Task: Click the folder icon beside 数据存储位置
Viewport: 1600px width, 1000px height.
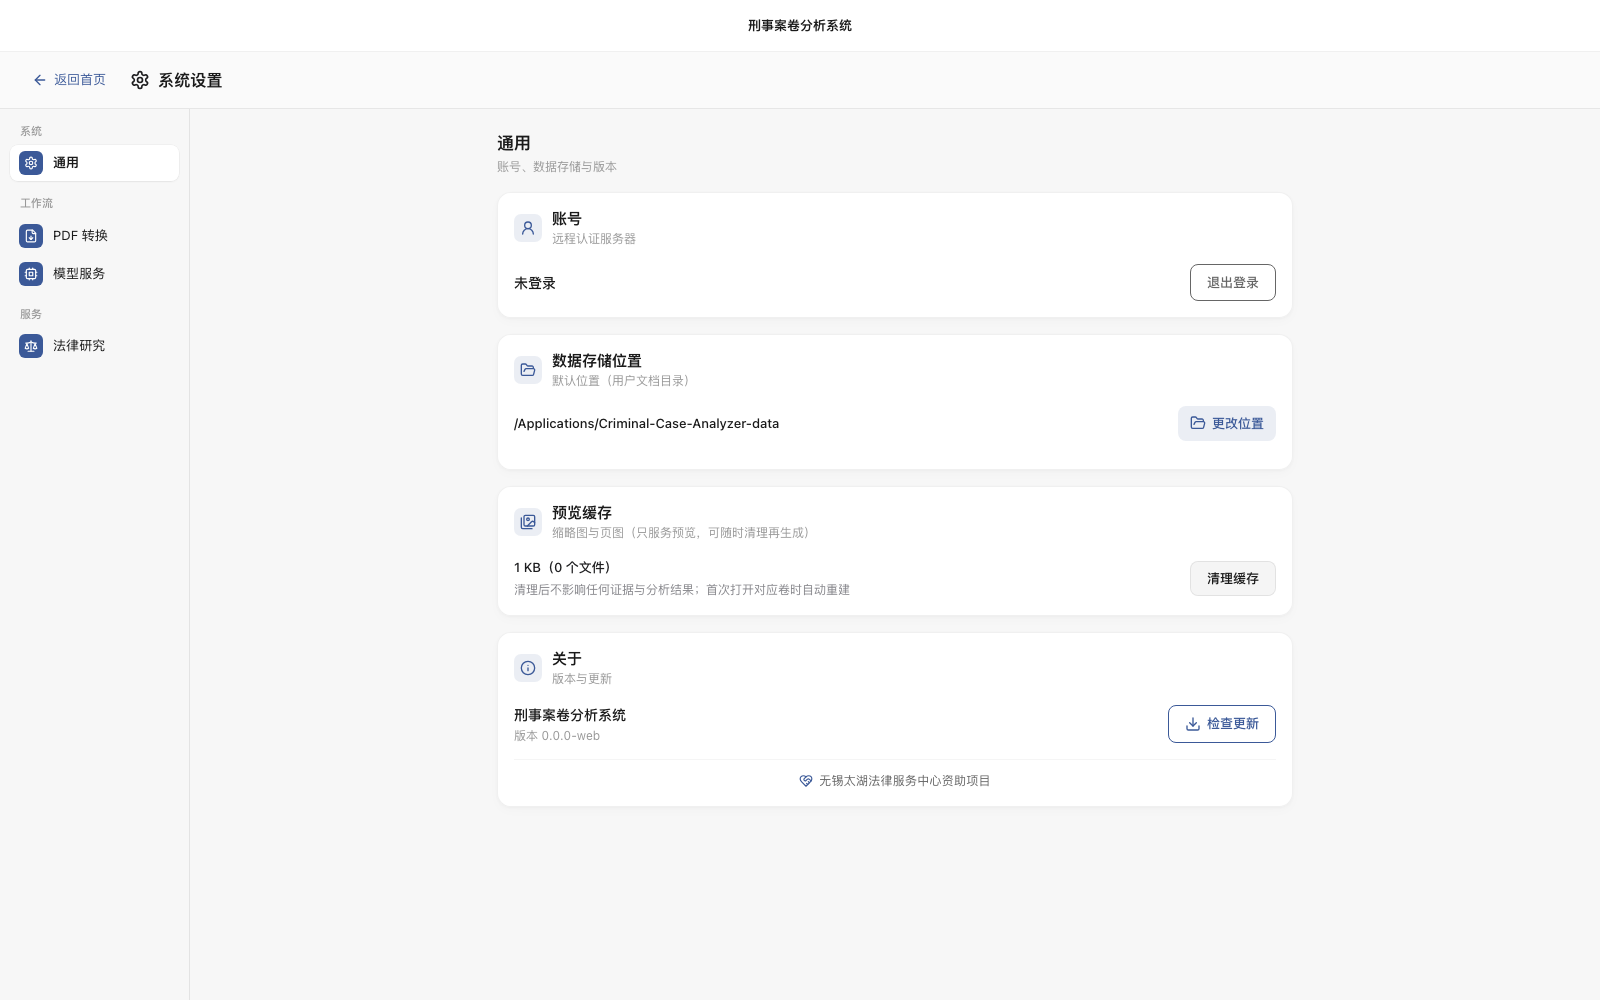Action: (x=528, y=370)
